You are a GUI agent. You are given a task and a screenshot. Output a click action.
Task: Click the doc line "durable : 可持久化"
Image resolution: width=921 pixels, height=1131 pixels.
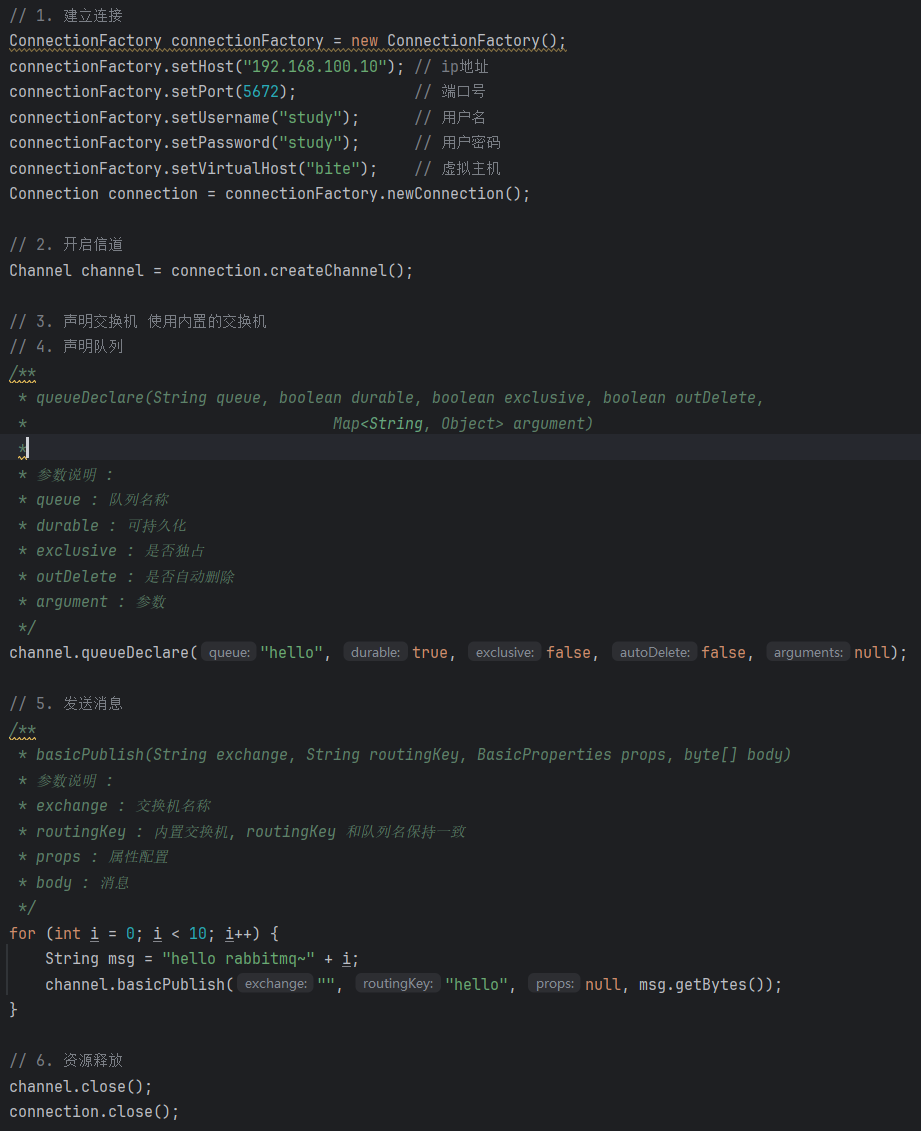pyautogui.click(x=111, y=526)
